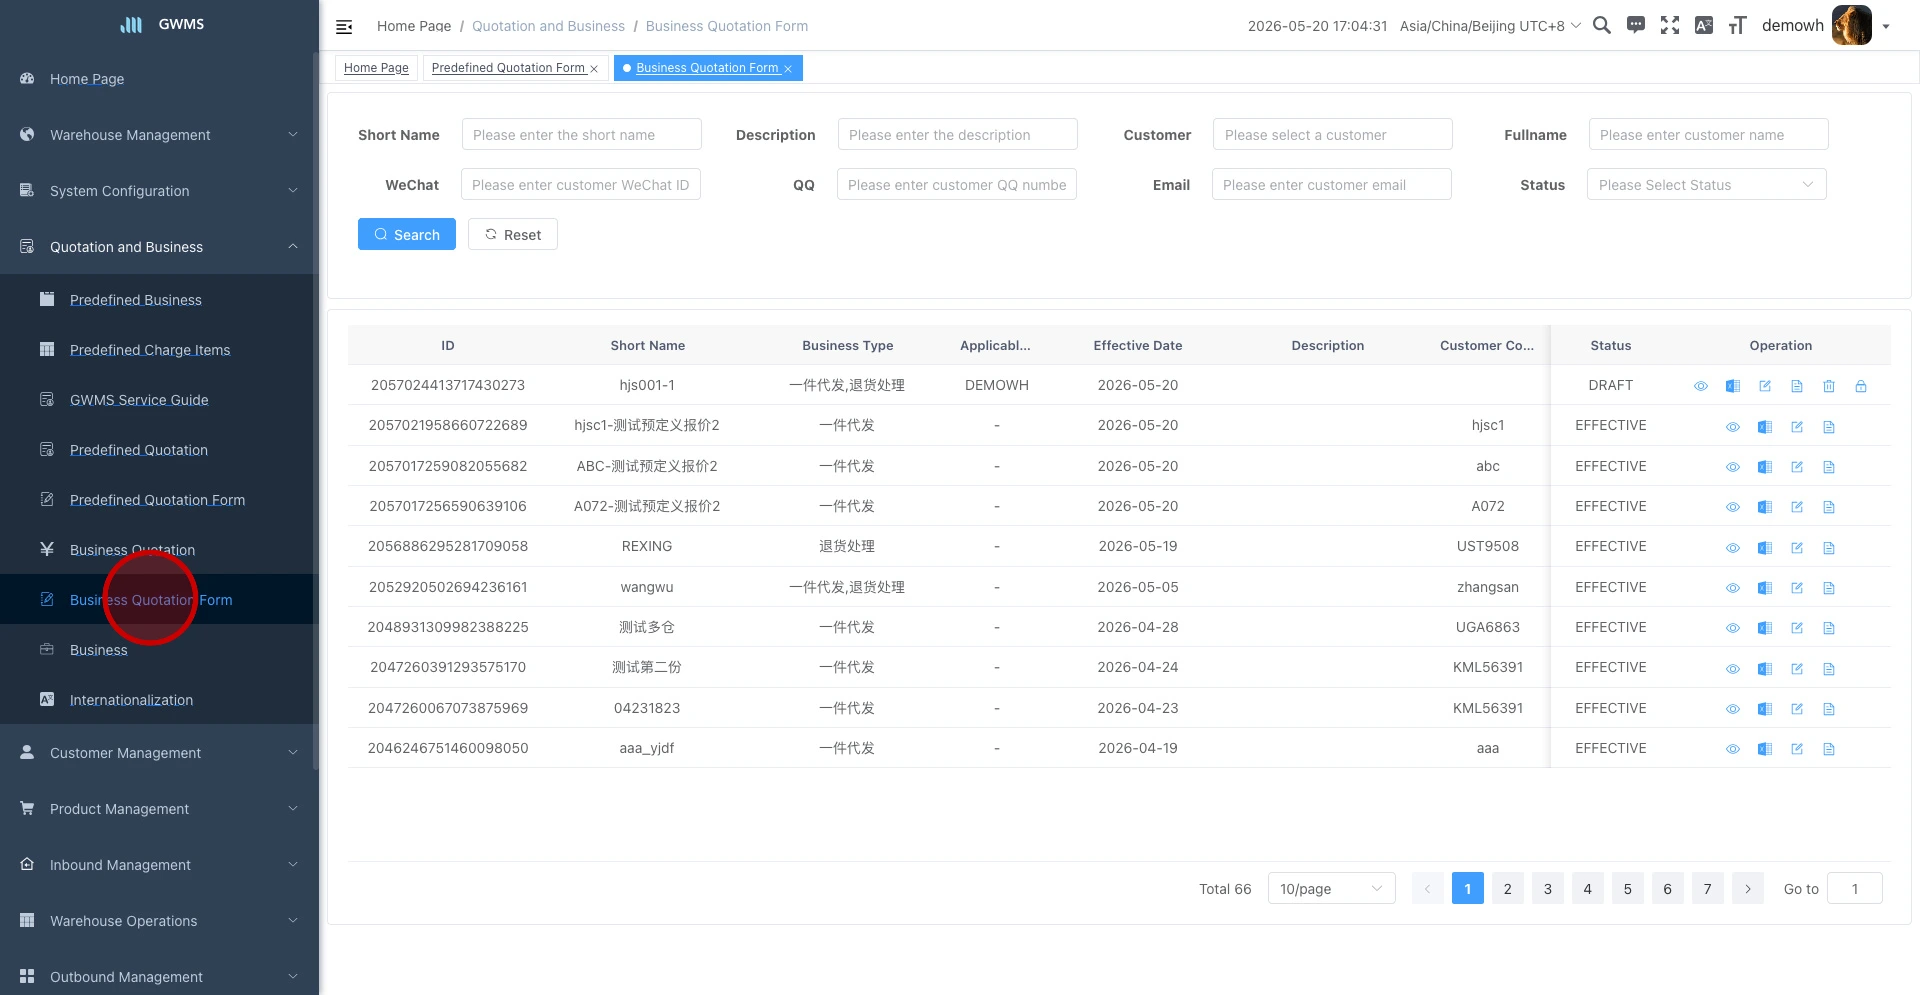Open the font size tool in the header
This screenshot has height=995, width=1920.
pos(1738,26)
